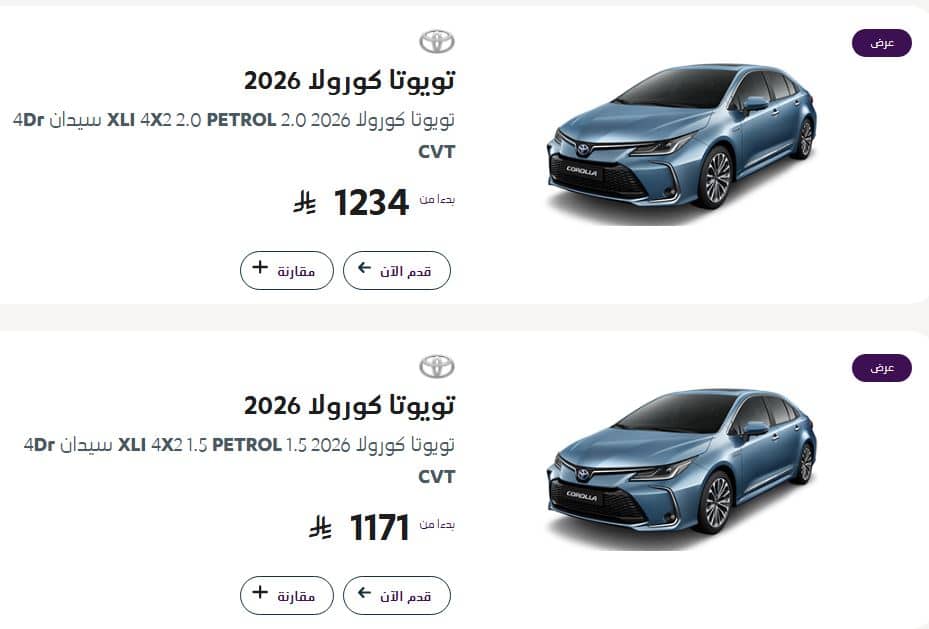Click the riyal currency symbol beside 1234
Viewport: 929px width, 629px height.
[304, 203]
